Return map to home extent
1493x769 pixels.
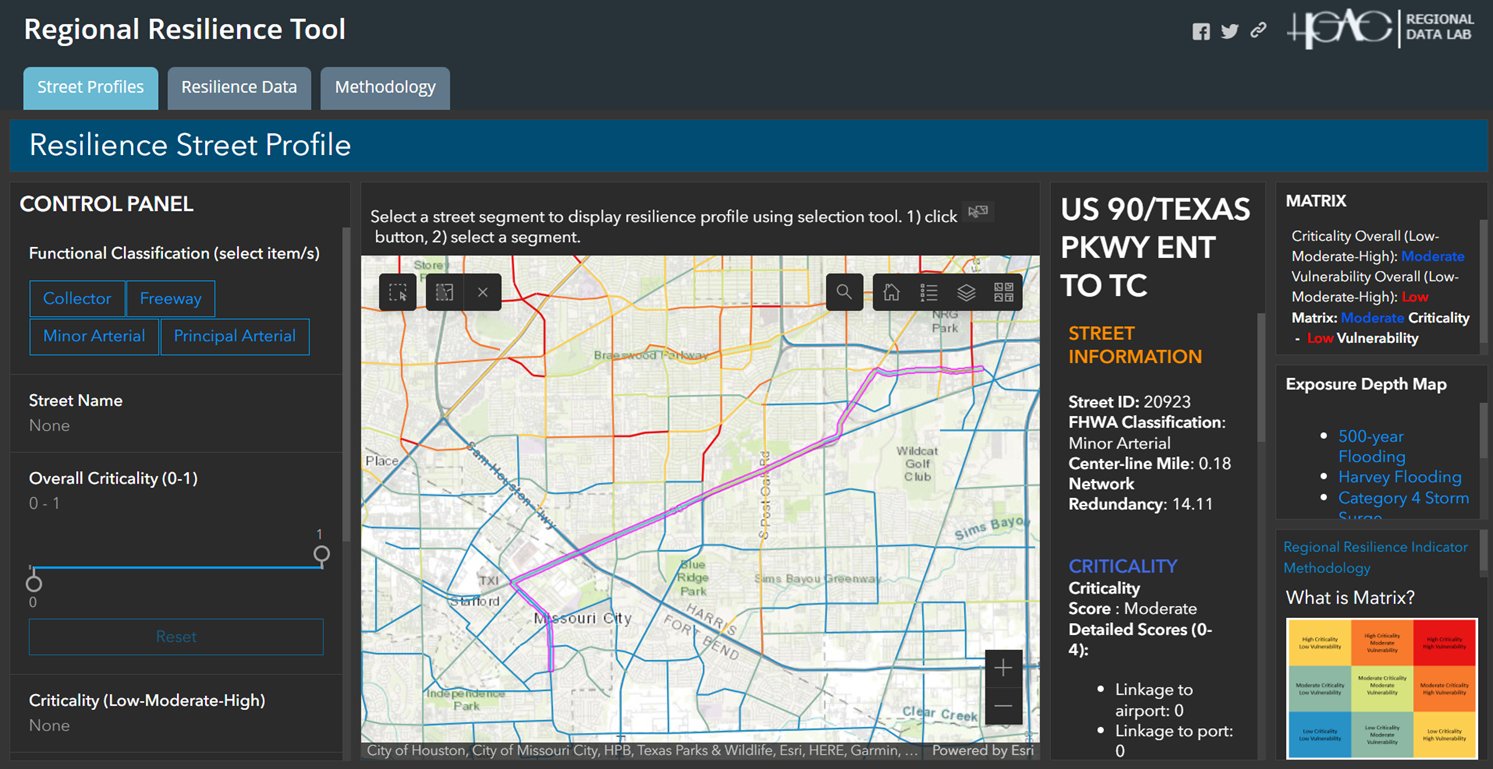pos(891,292)
